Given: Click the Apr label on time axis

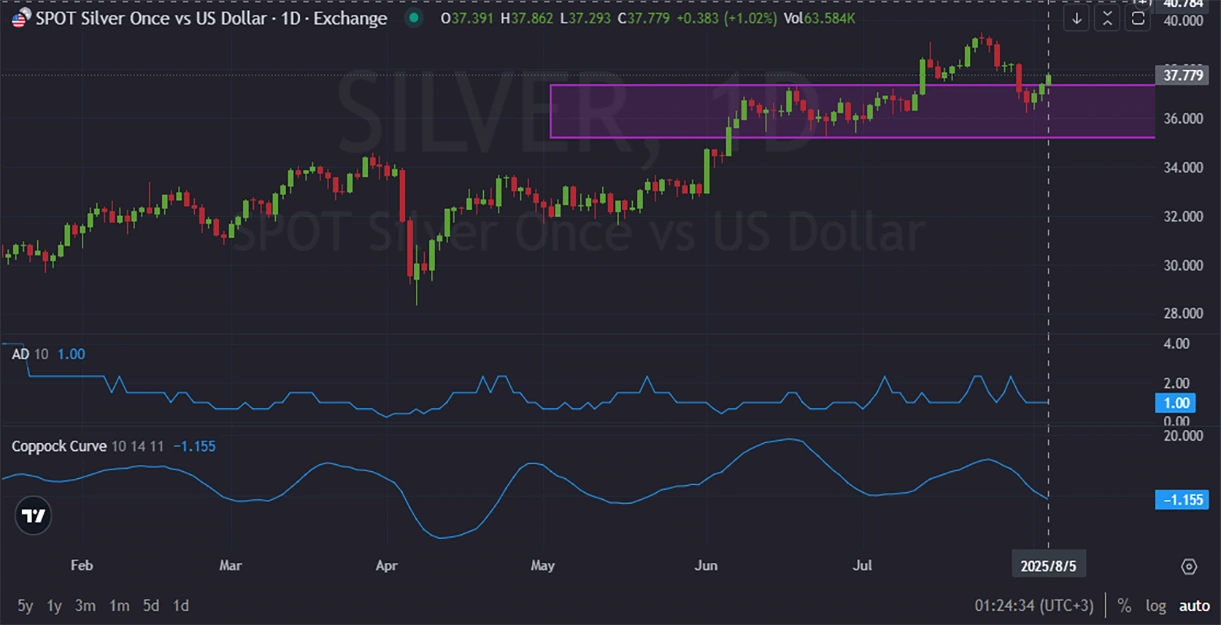Looking at the screenshot, I should click(386, 566).
